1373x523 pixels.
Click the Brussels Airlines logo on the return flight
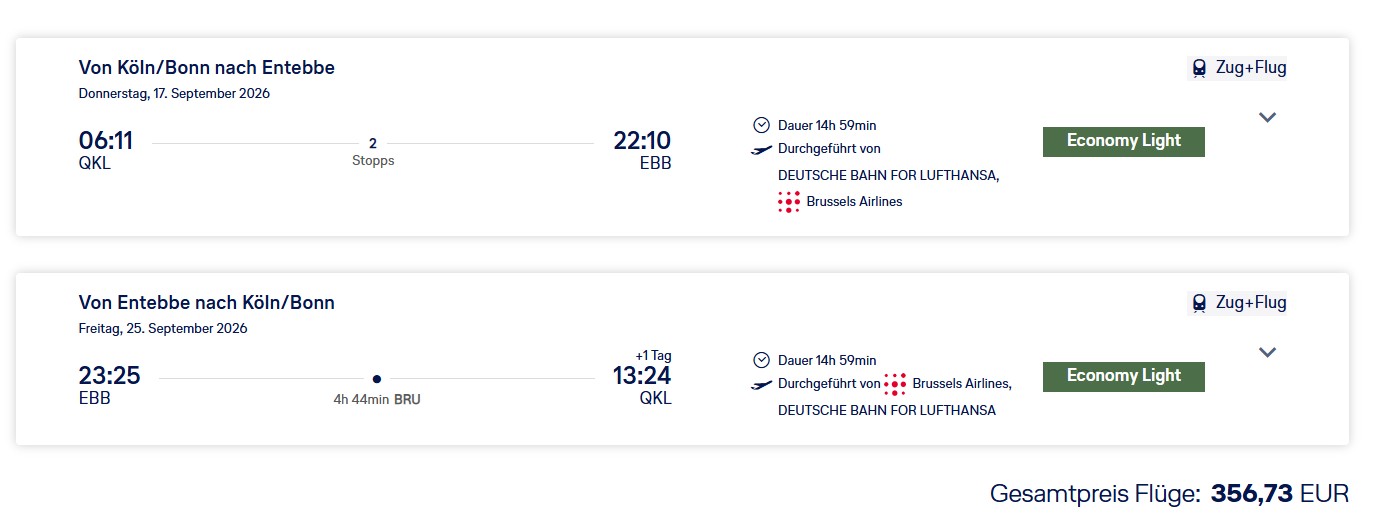pos(895,384)
